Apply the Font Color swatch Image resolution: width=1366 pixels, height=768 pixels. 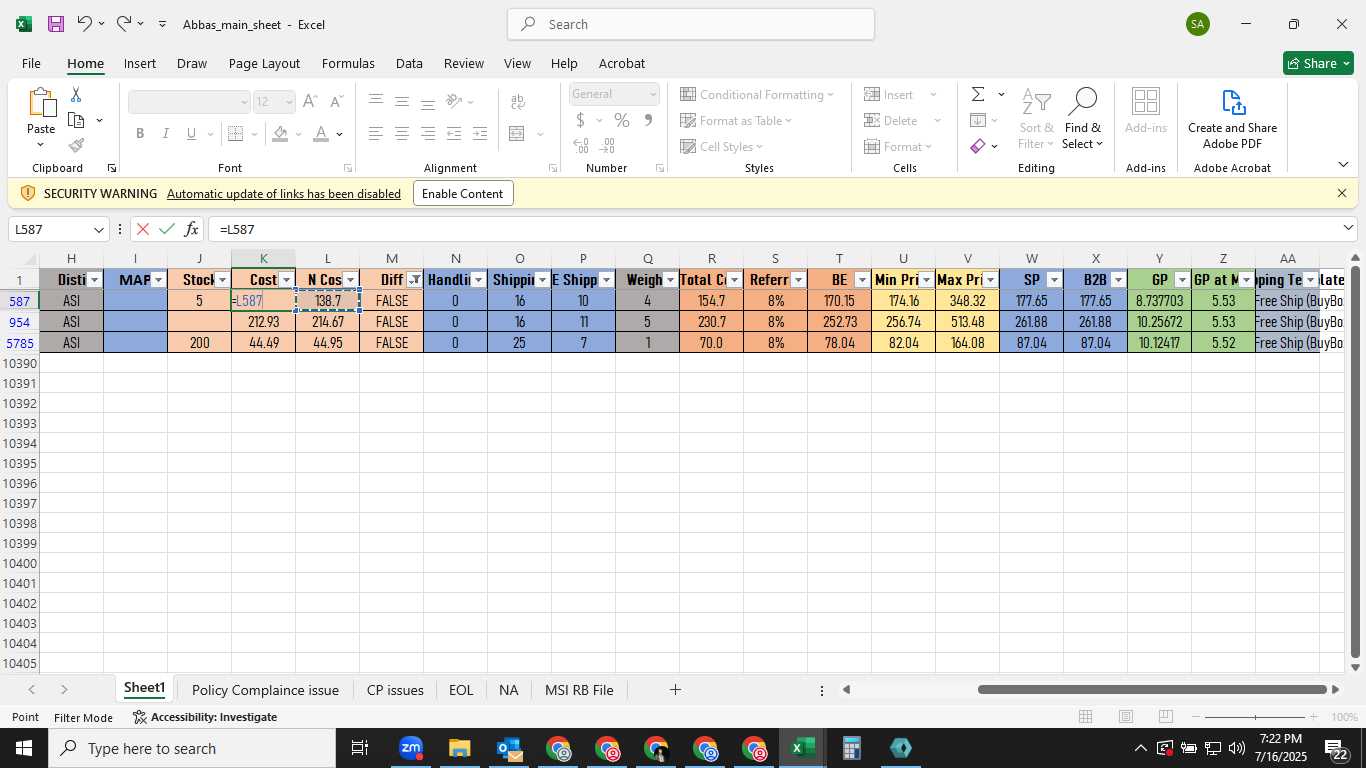321,133
